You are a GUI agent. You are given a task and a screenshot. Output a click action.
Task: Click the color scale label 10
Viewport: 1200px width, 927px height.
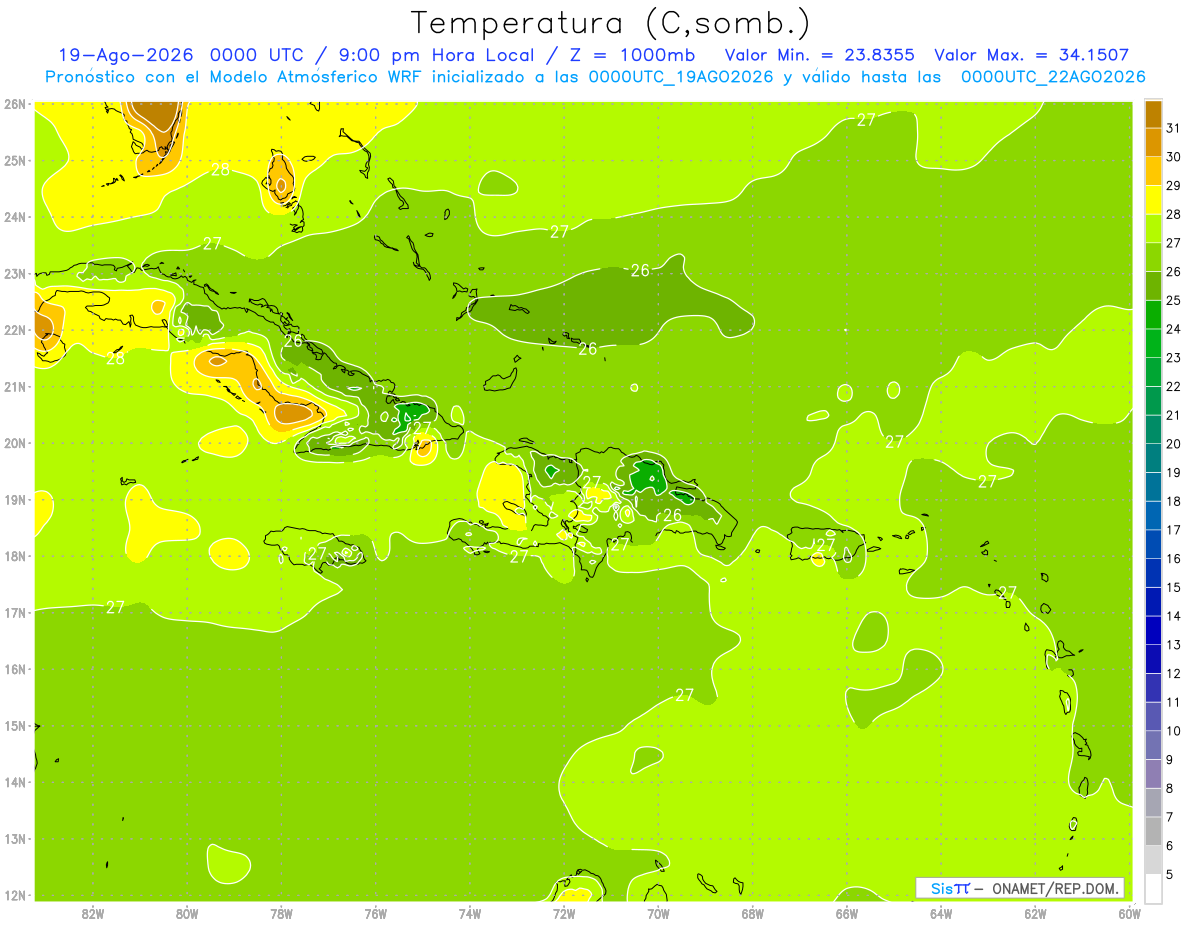(x=1174, y=731)
